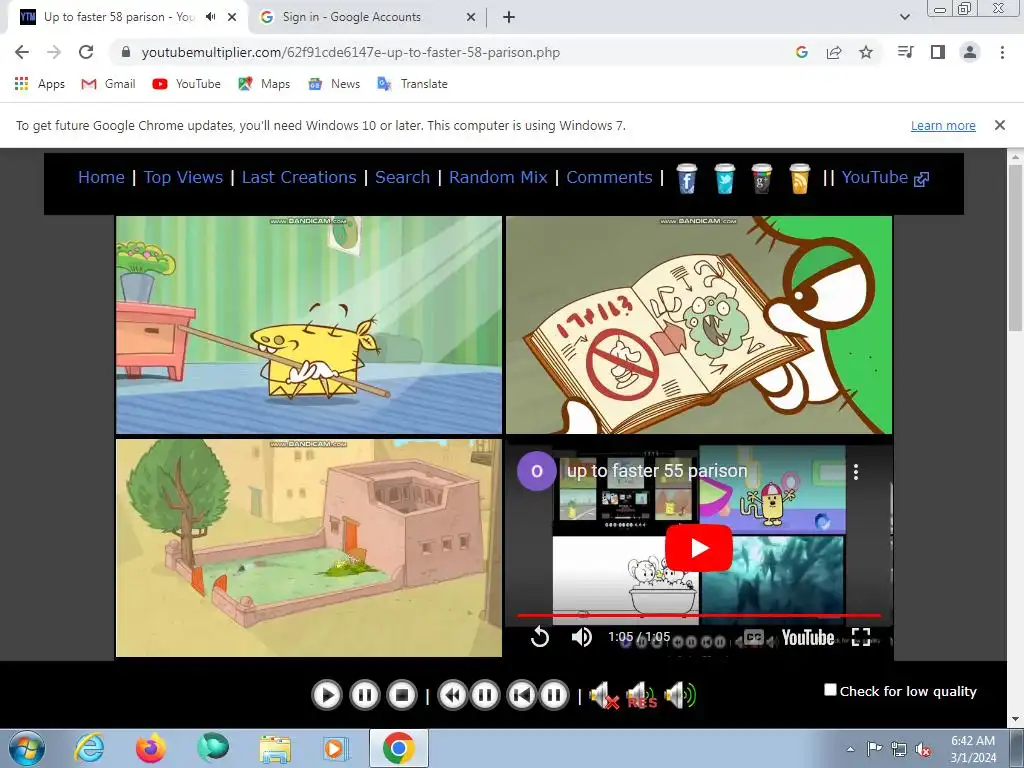Click the pause button right after the rewind button
Viewport: 1024px width, 768px height.
(x=485, y=696)
